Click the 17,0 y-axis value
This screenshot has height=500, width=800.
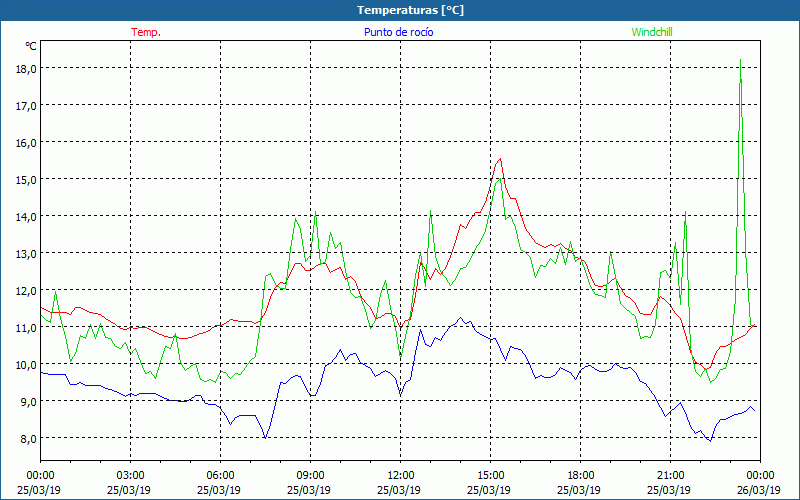coord(27,106)
